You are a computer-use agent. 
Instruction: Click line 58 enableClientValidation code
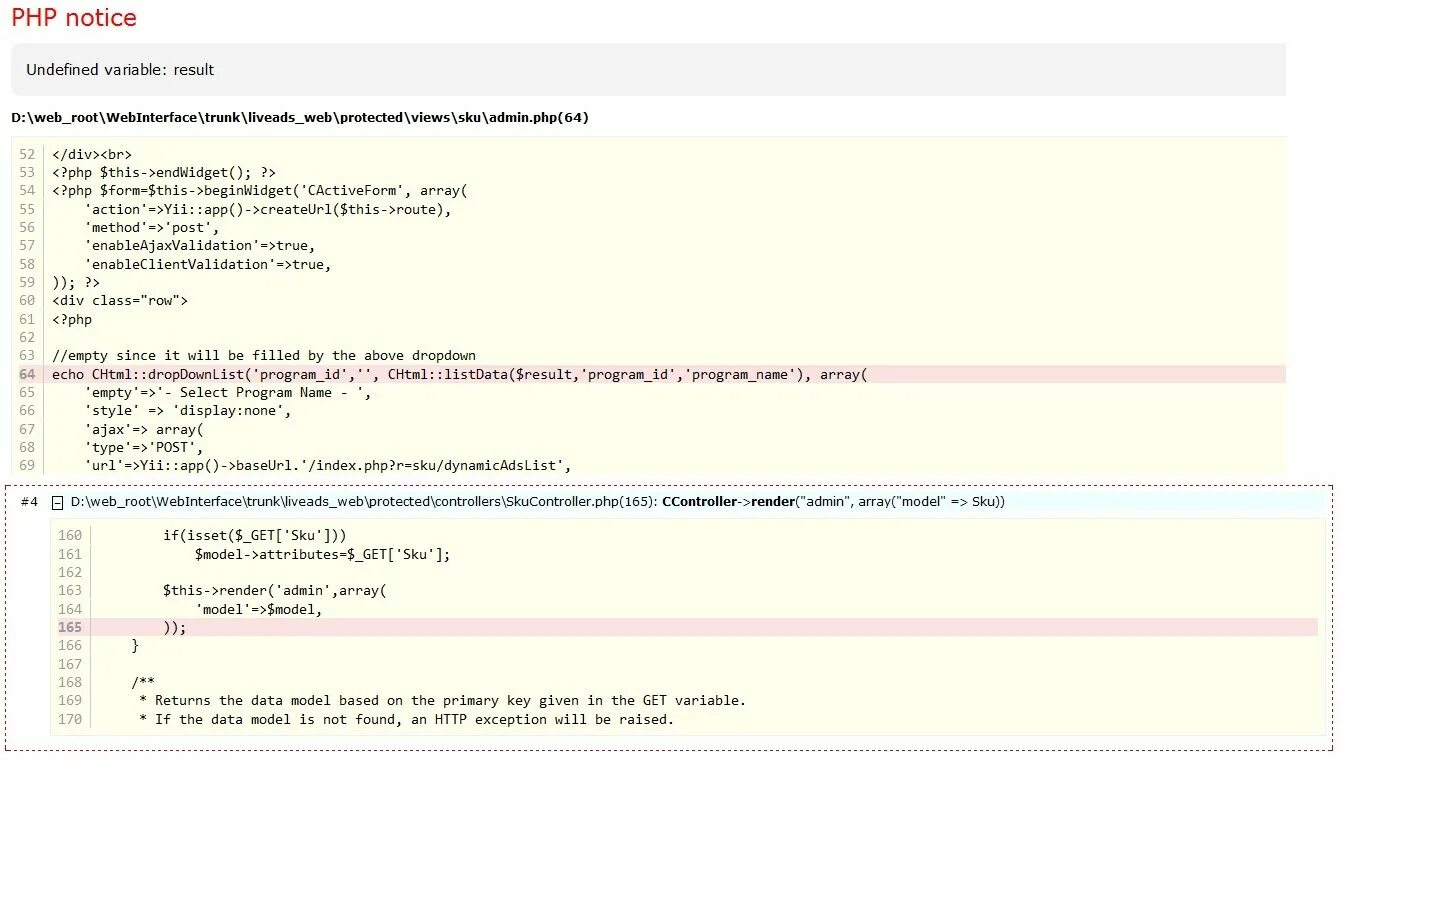(208, 265)
